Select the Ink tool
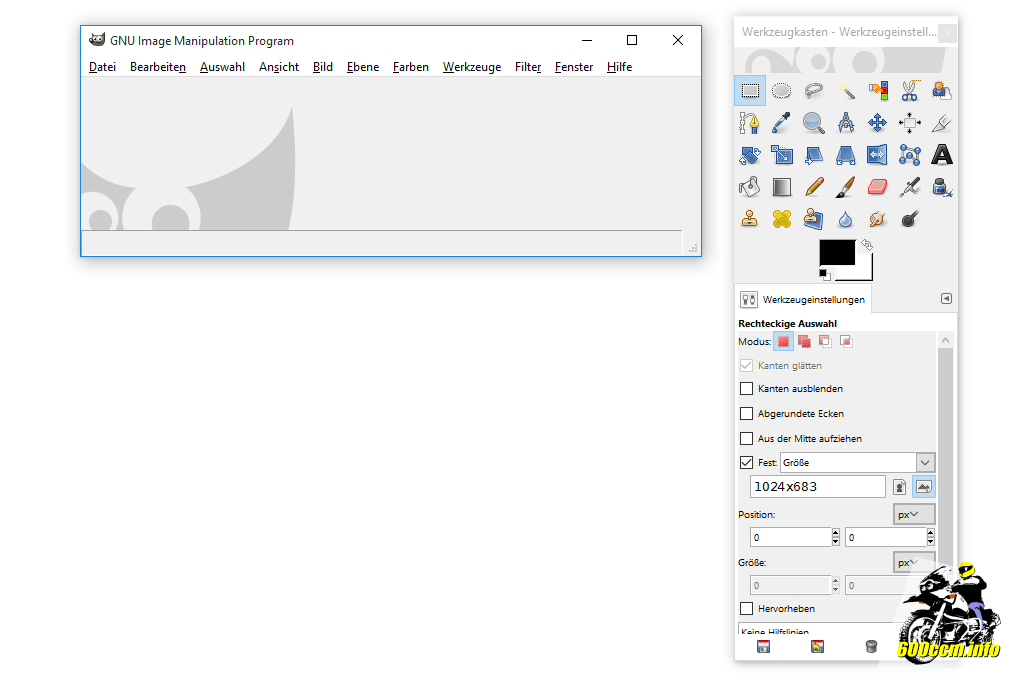 pyautogui.click(x=942, y=187)
